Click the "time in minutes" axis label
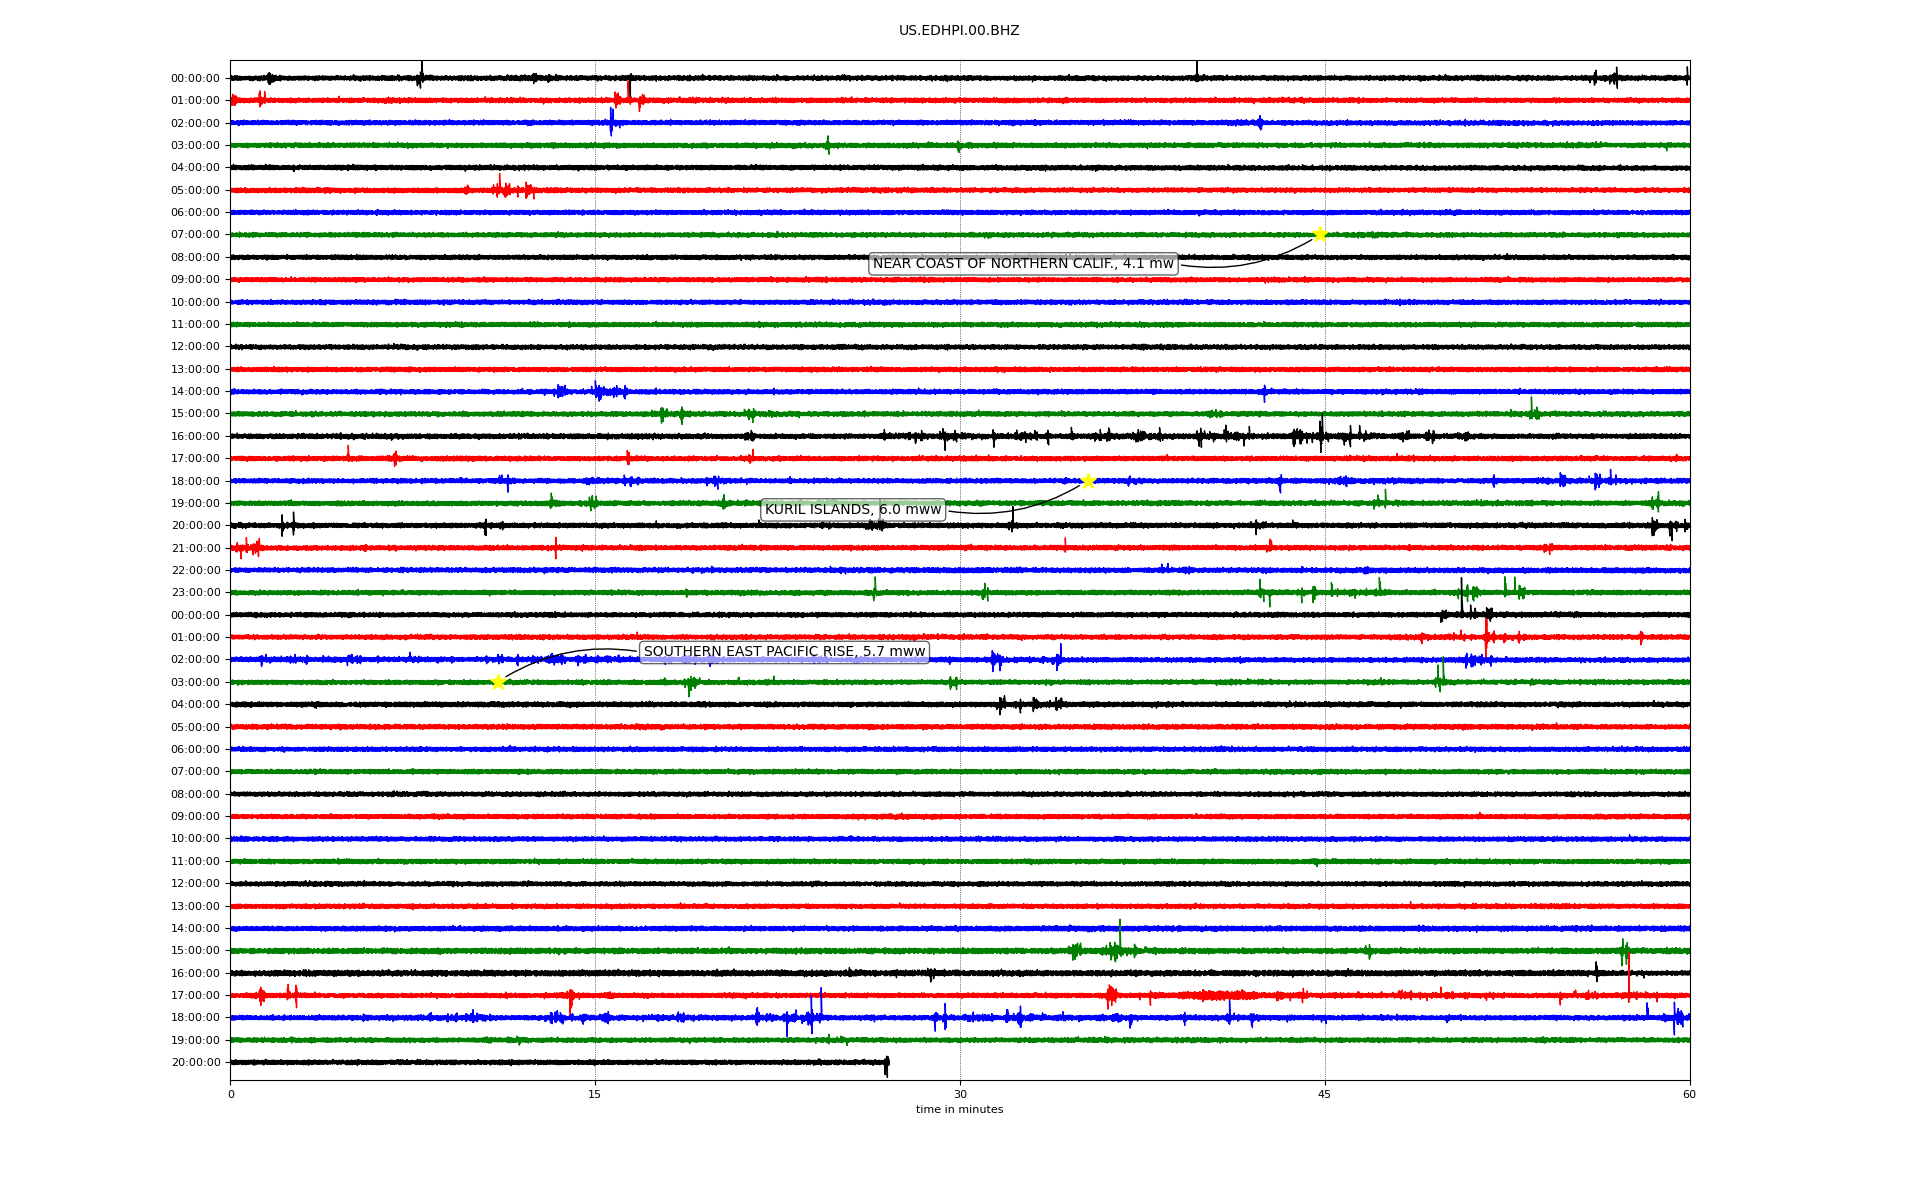The width and height of the screenshot is (1920, 1200). [959, 1110]
